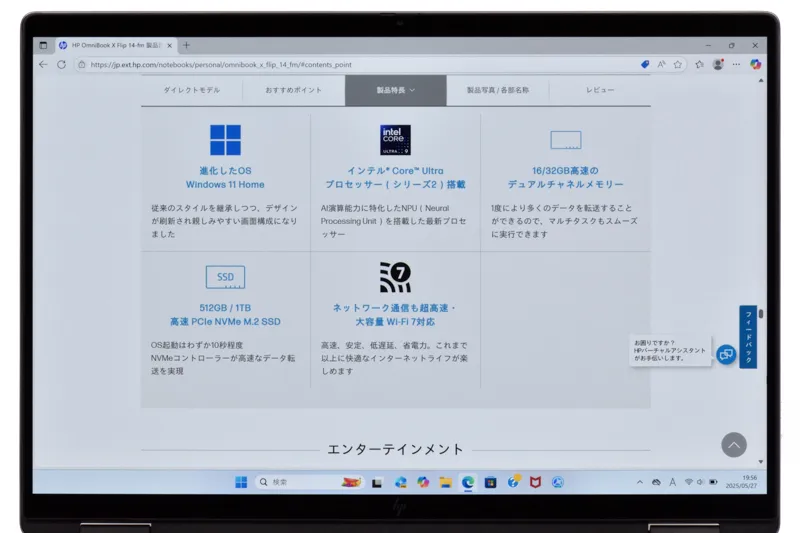
Task: Click the taskbar 検索 search box
Action: pos(310,482)
